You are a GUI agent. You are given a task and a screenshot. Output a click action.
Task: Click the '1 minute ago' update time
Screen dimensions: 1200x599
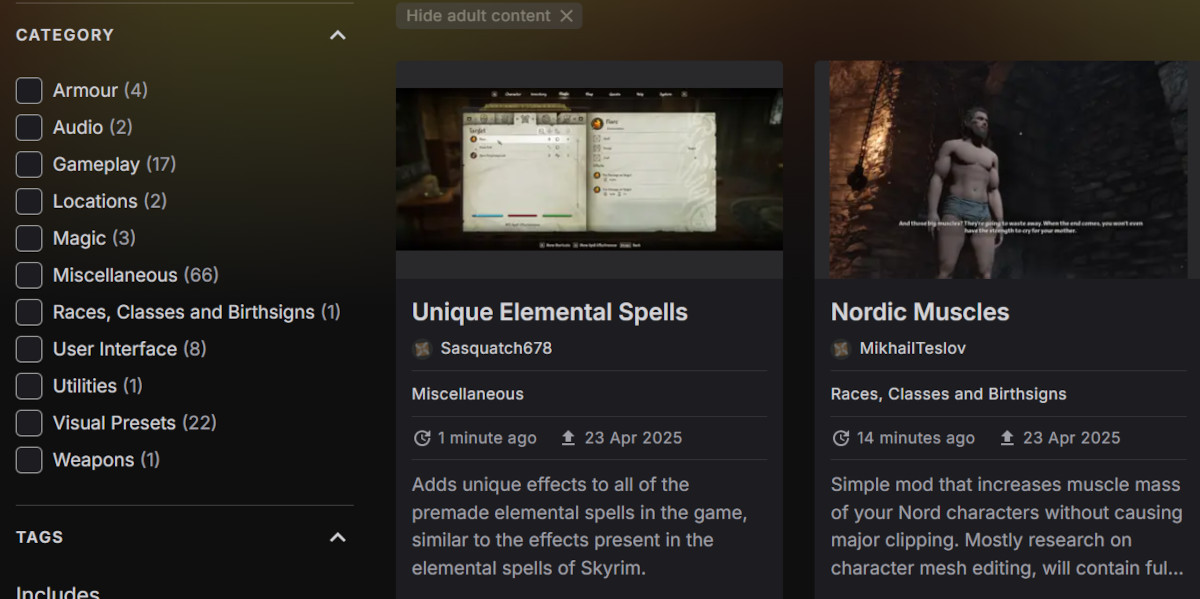[487, 438]
